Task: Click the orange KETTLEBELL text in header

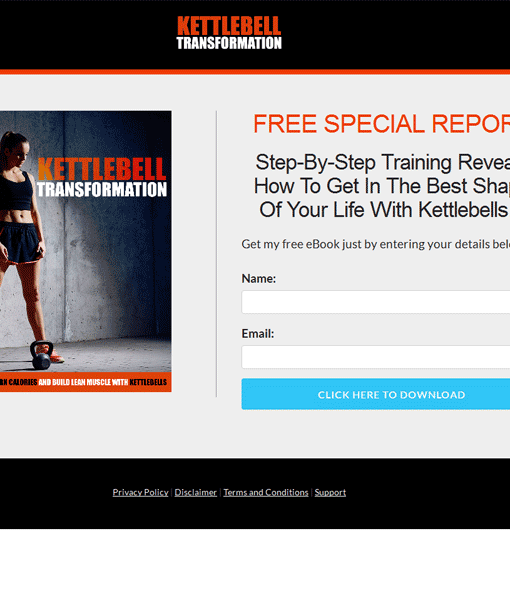Action: [x=229, y=26]
